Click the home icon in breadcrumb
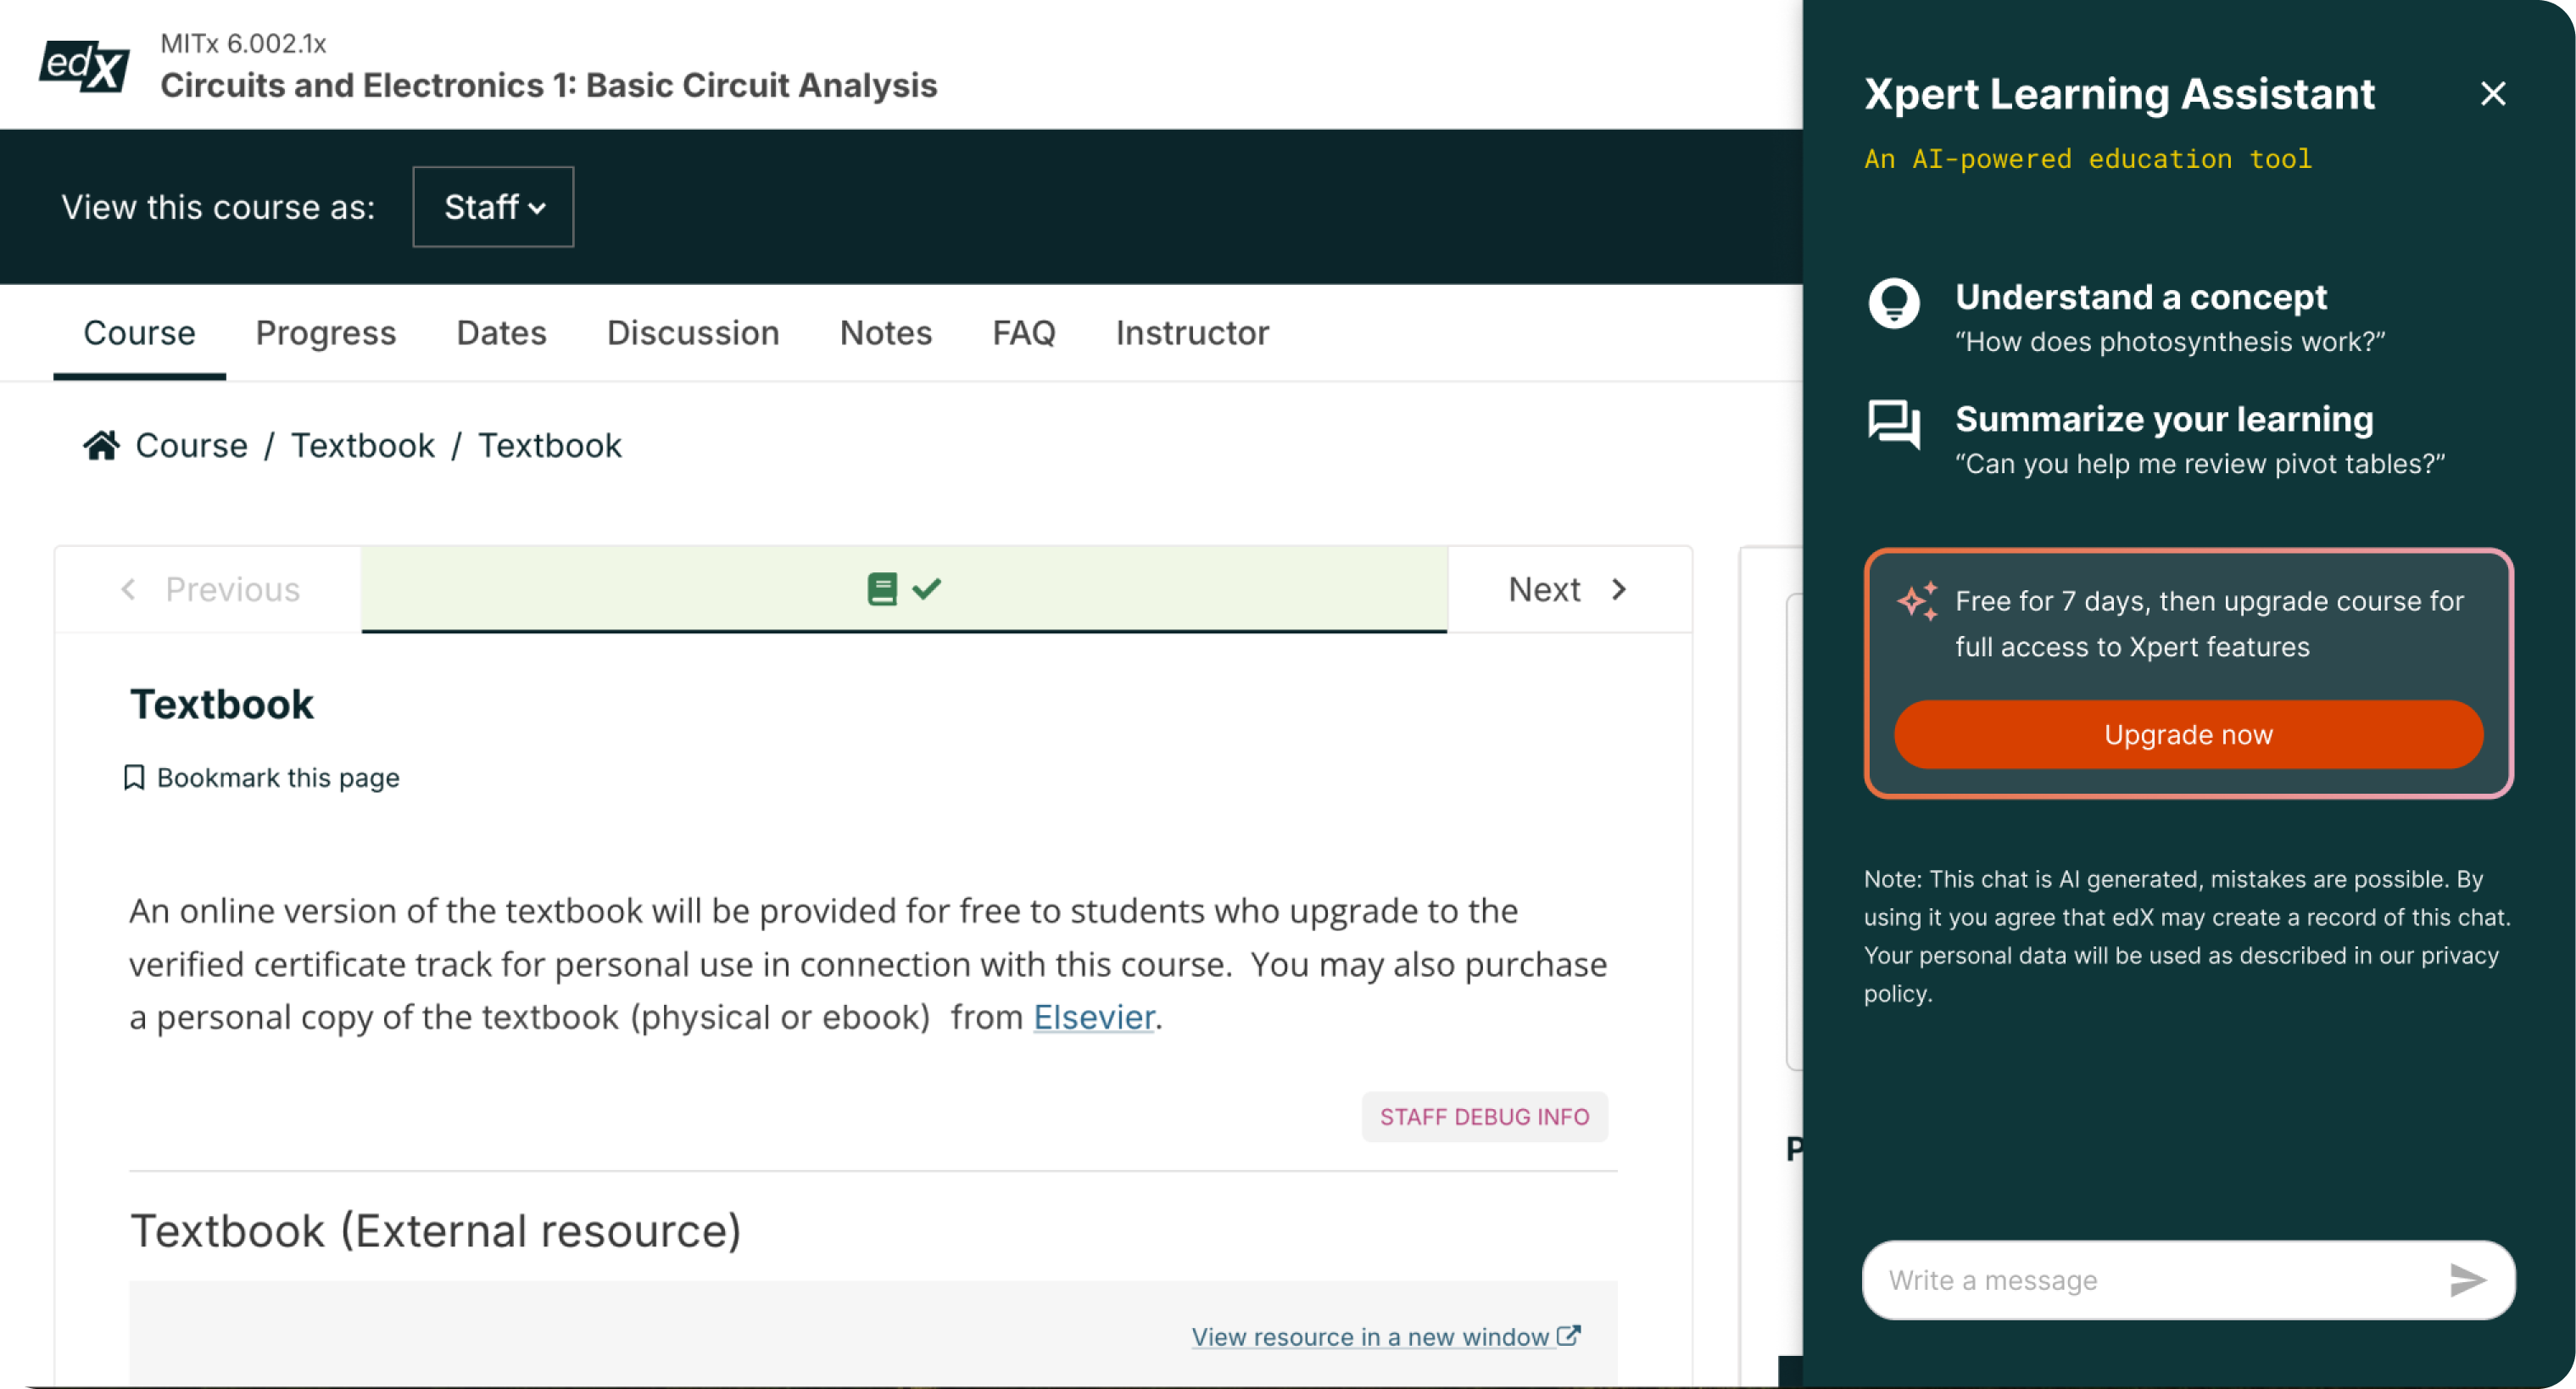This screenshot has height=1389, width=2576. pyautogui.click(x=101, y=446)
